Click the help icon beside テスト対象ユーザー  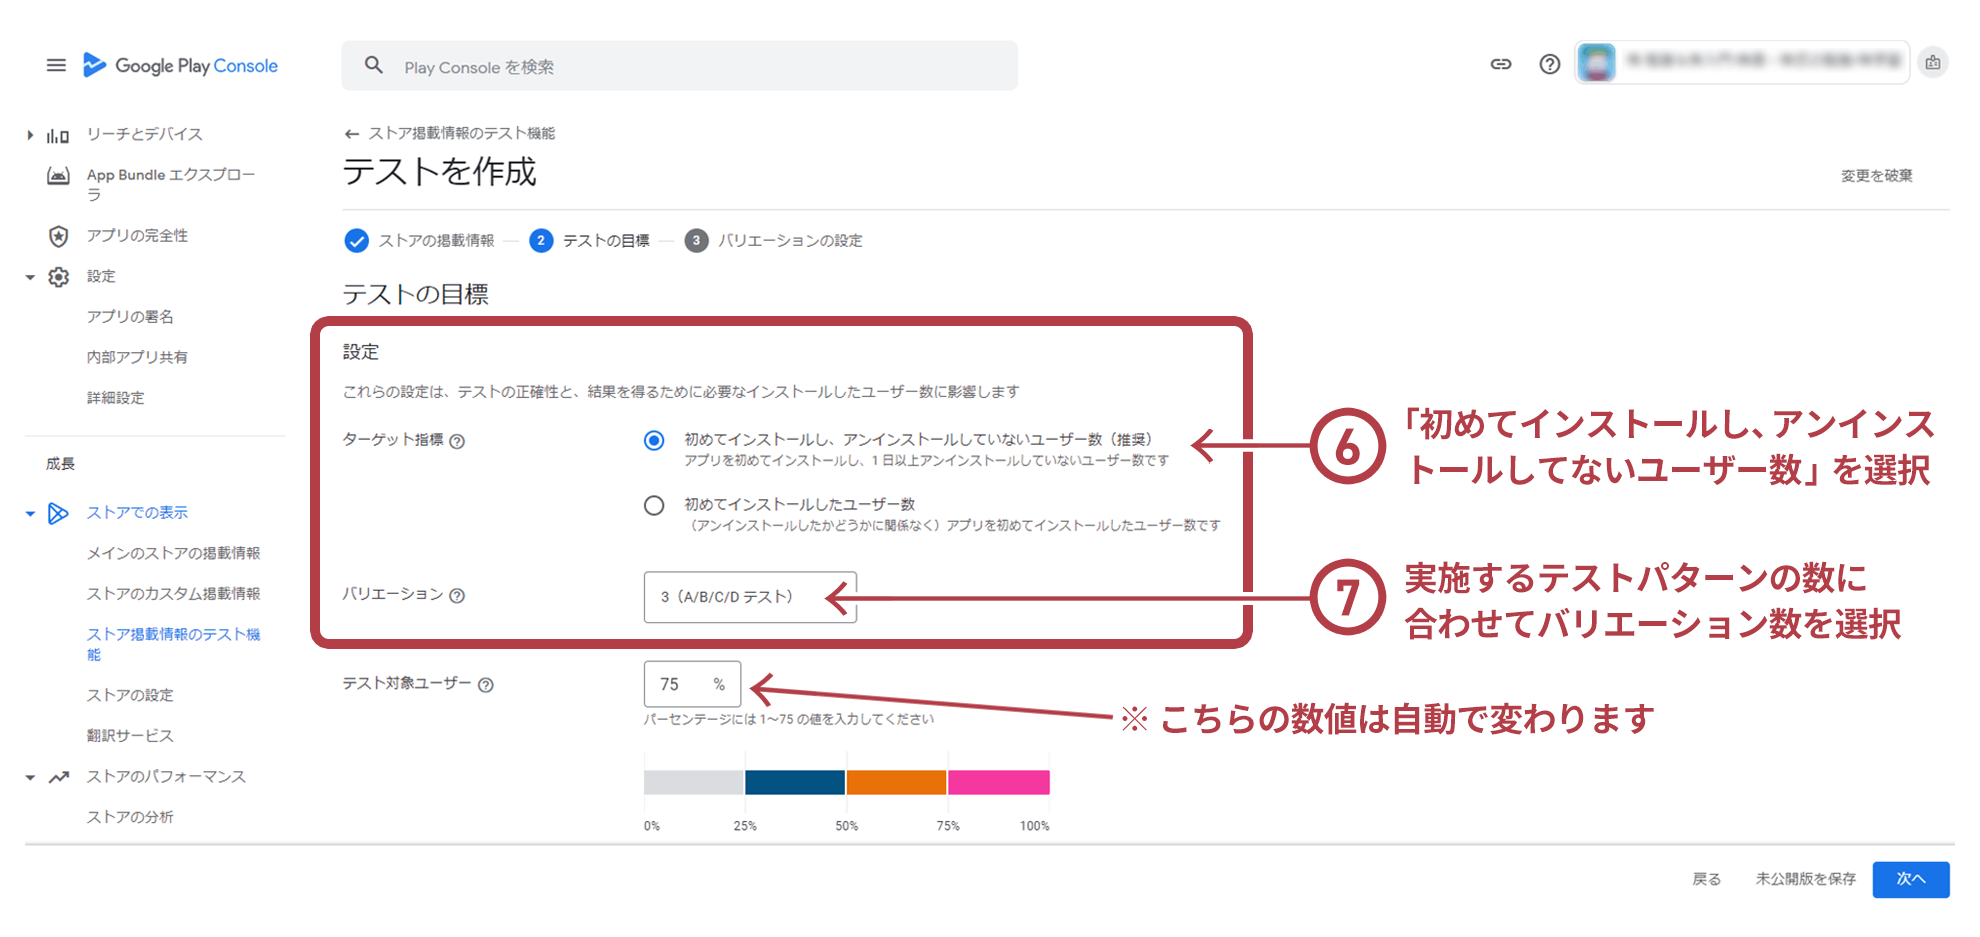coord(486,685)
